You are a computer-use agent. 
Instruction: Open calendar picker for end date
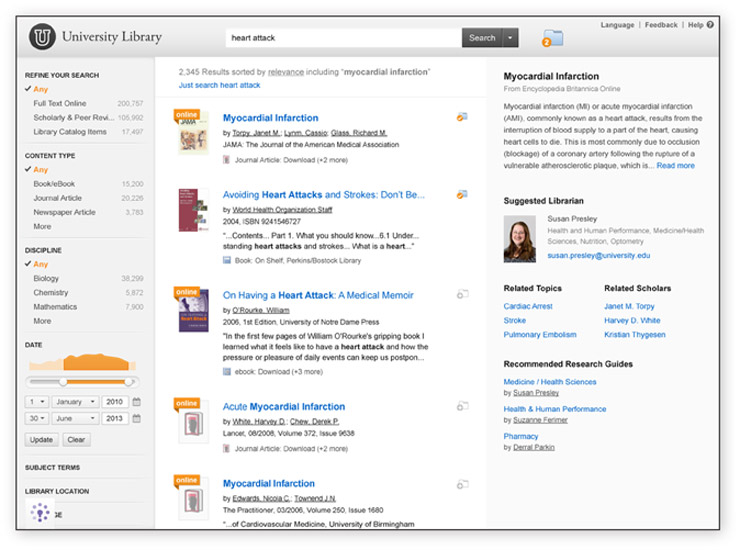point(136,418)
